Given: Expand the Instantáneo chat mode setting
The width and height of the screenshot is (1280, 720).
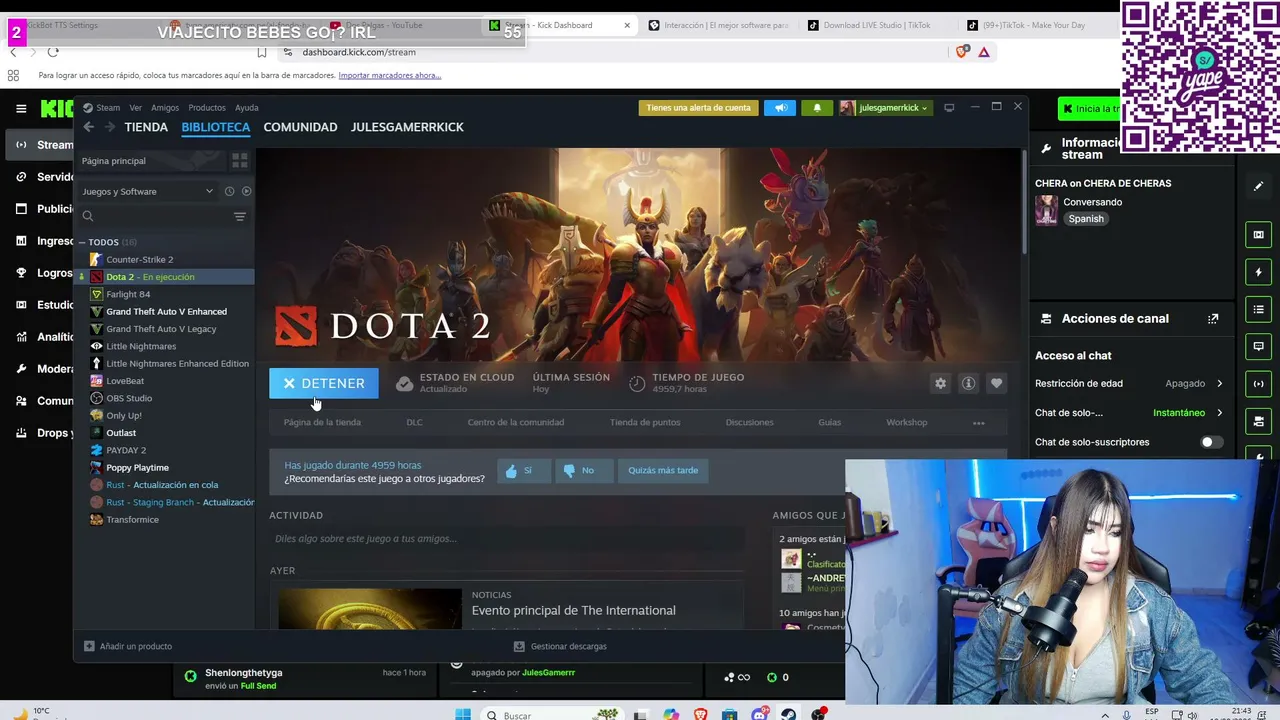Looking at the screenshot, I should tap(1219, 413).
